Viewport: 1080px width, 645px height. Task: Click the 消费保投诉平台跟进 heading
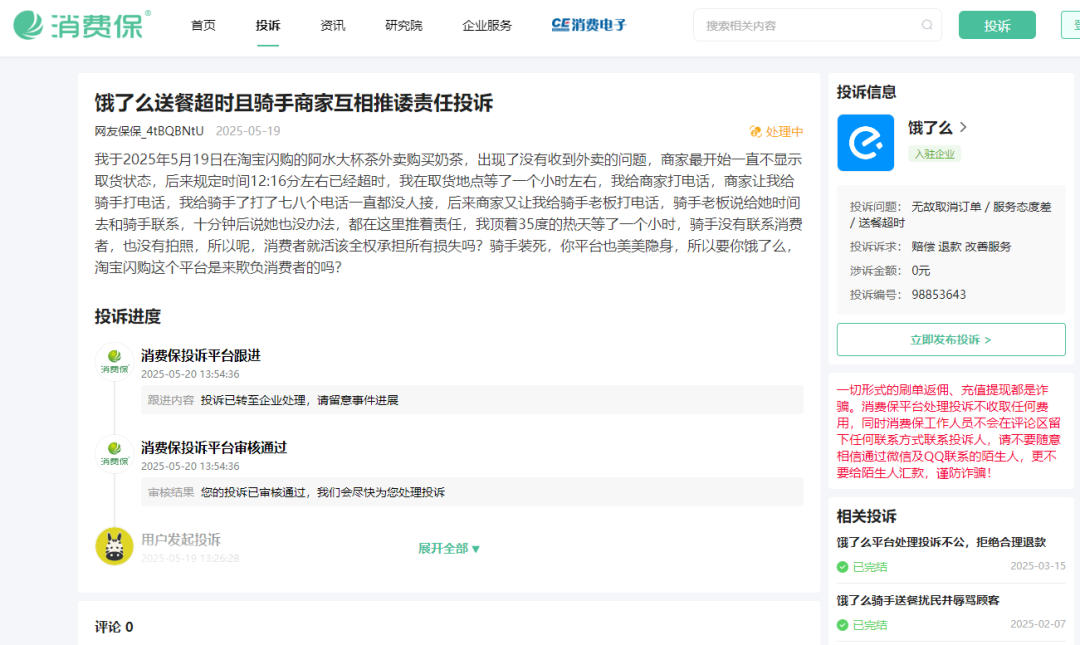click(x=201, y=356)
